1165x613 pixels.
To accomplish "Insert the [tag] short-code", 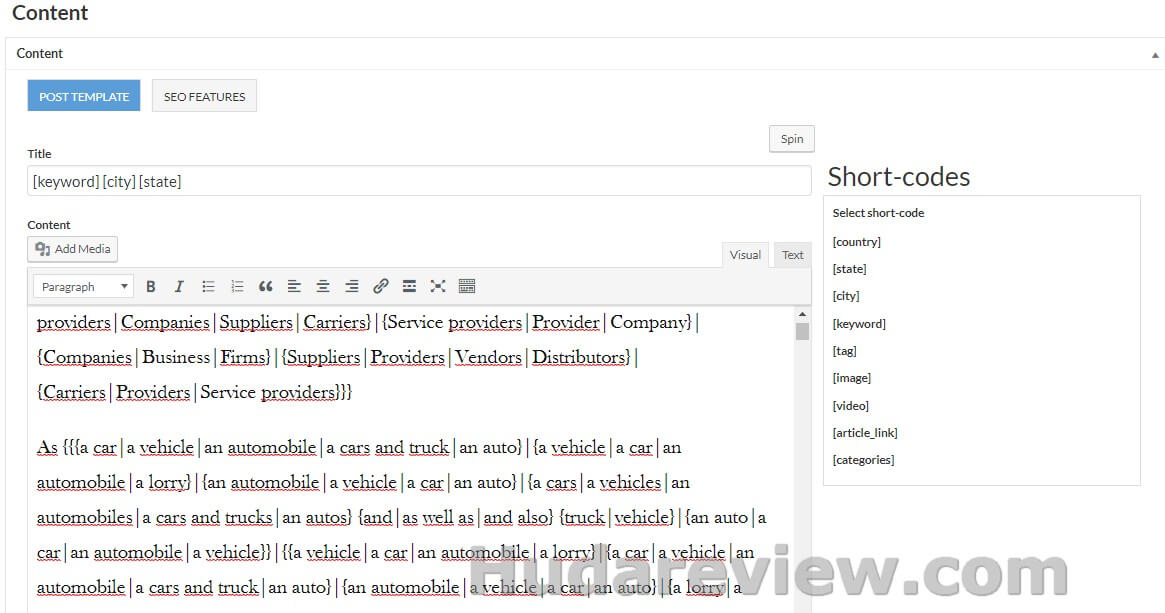I will click(844, 351).
